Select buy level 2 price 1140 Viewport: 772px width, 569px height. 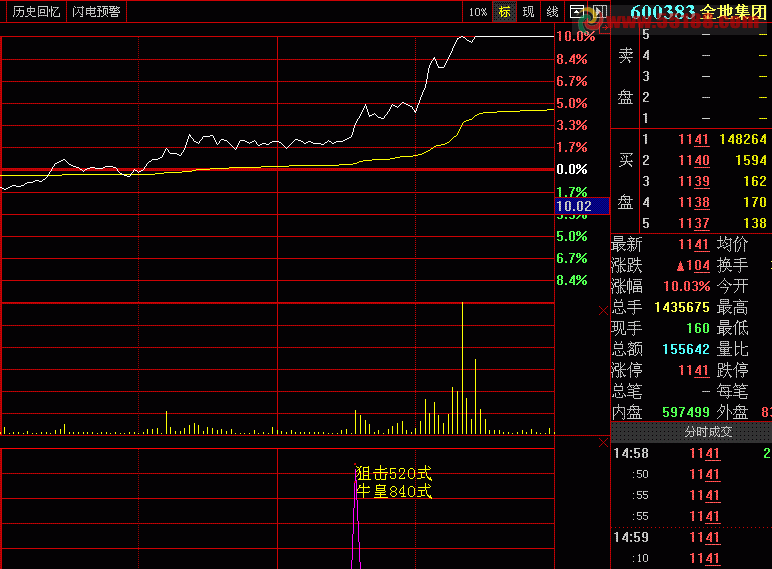(694, 160)
